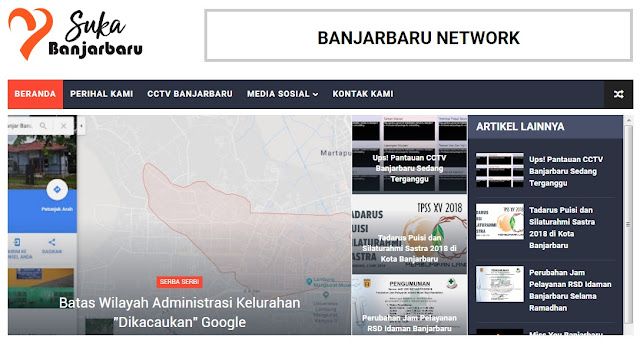The width and height of the screenshot is (640, 360).
Task: Click the Kirim ke Ponsel Anda icon
Action: (17, 242)
